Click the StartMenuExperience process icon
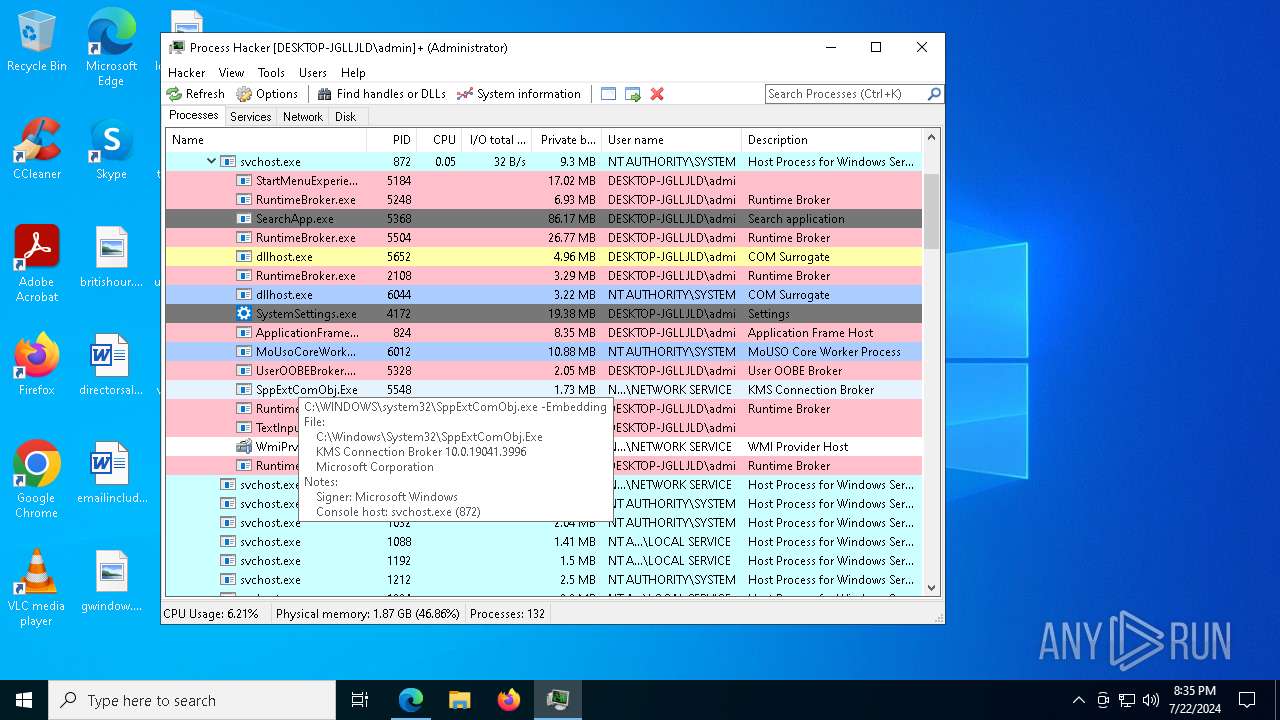This screenshot has width=1280, height=720. (x=244, y=181)
